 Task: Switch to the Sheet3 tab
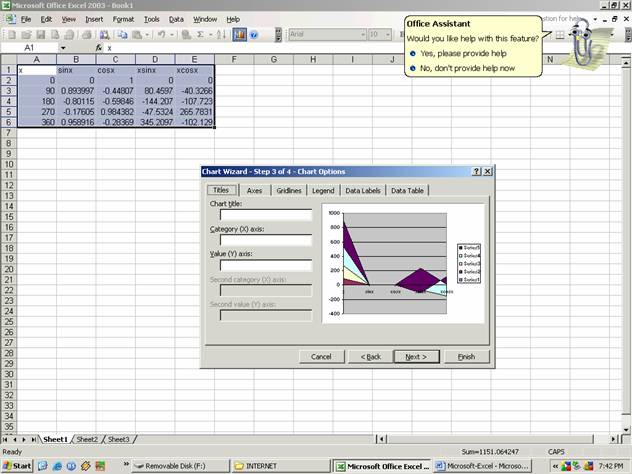pyautogui.click(x=118, y=439)
